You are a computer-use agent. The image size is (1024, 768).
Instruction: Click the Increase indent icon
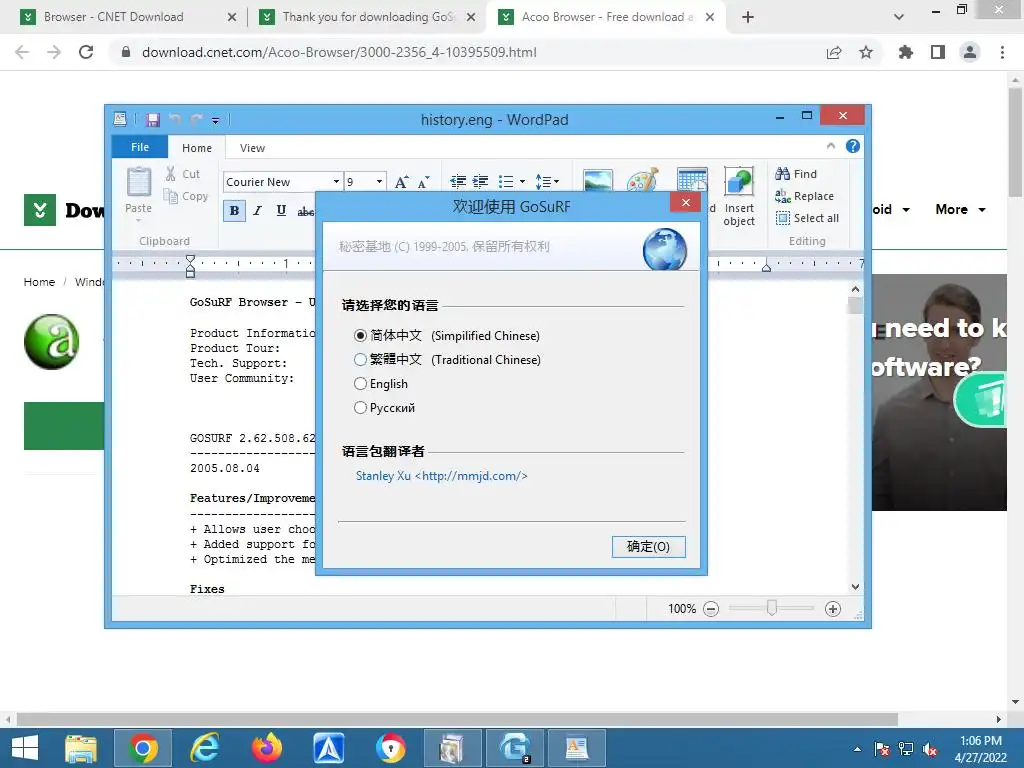tap(481, 182)
